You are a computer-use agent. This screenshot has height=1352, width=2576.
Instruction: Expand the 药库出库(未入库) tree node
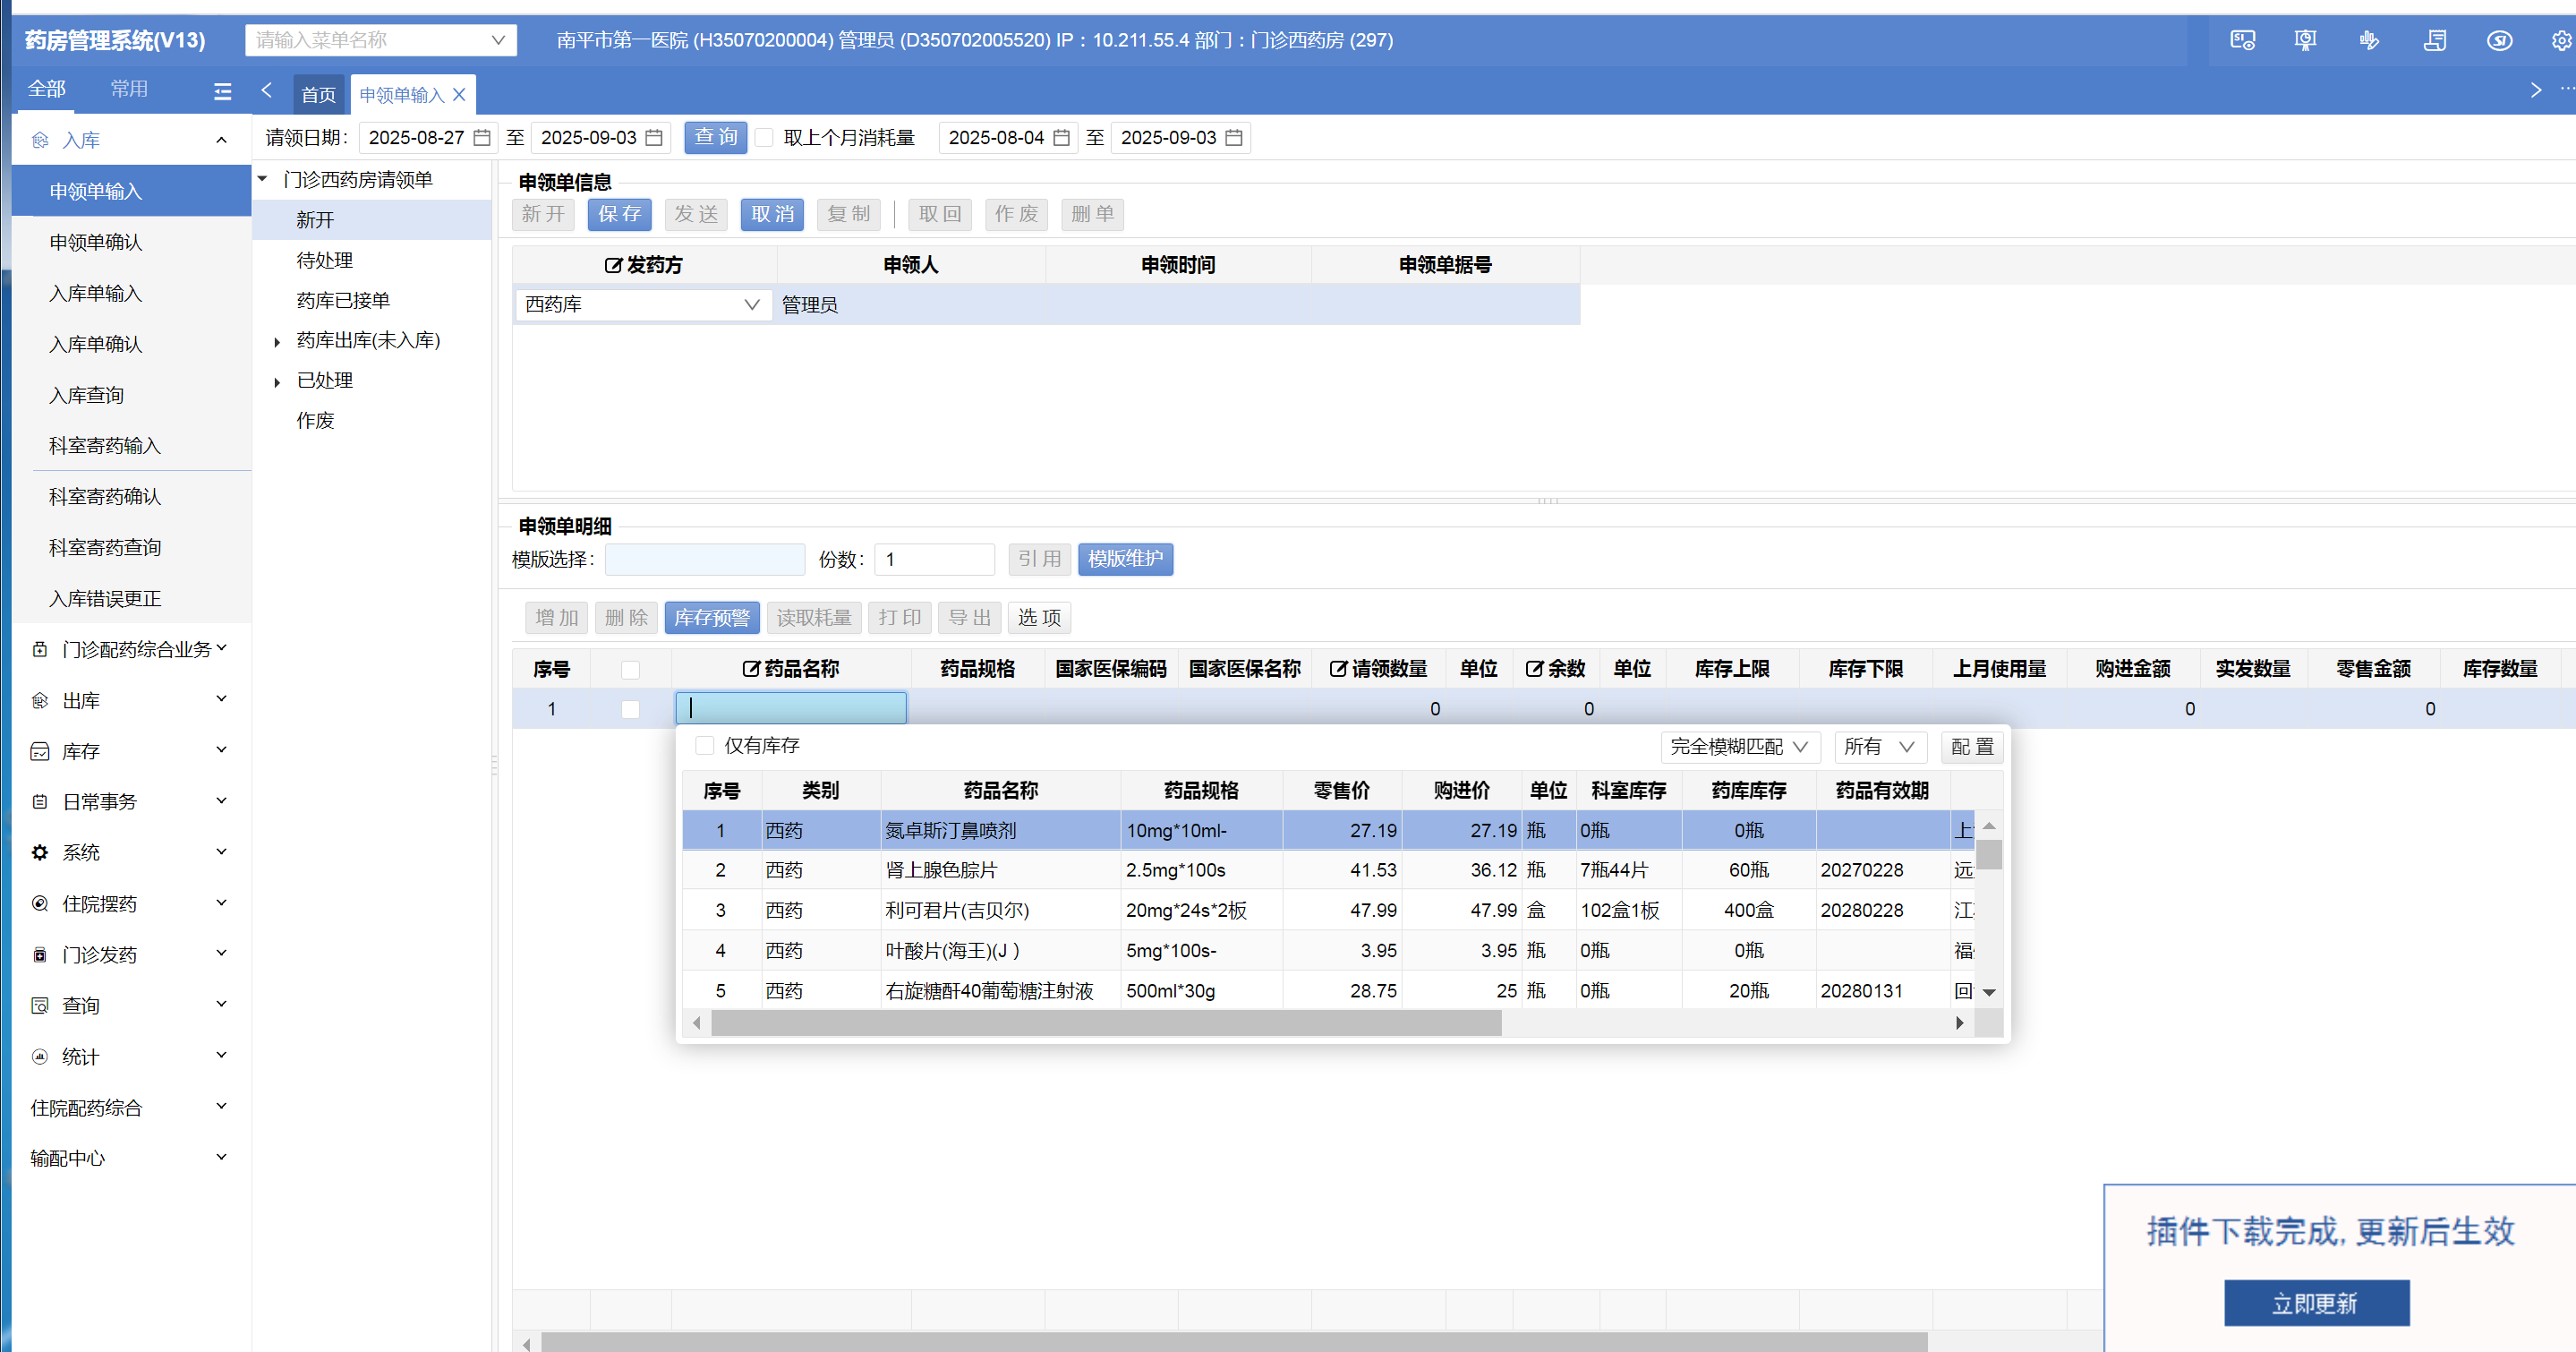[x=277, y=341]
